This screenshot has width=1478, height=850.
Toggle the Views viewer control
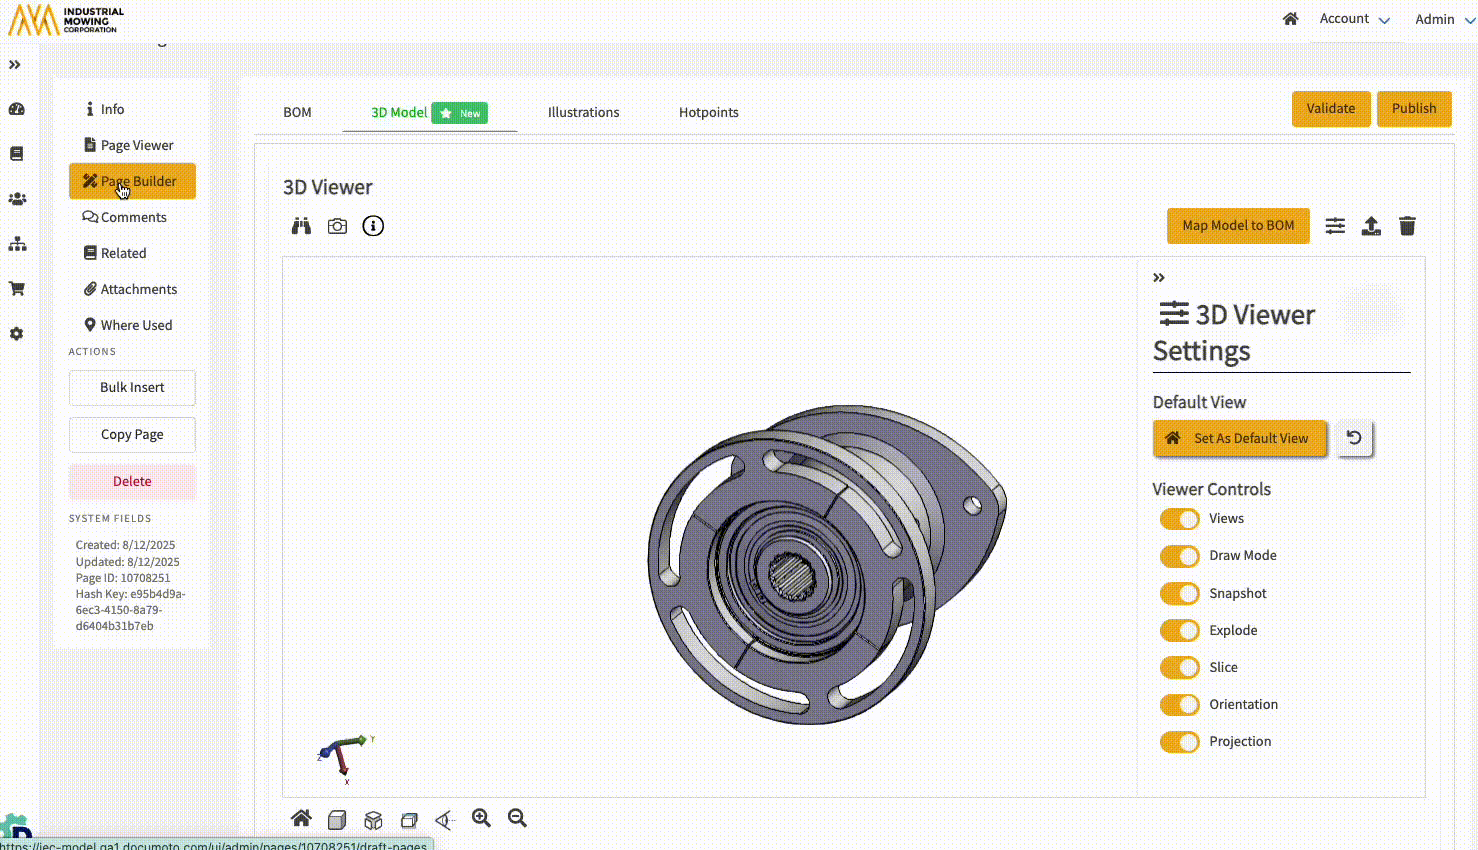(1179, 519)
